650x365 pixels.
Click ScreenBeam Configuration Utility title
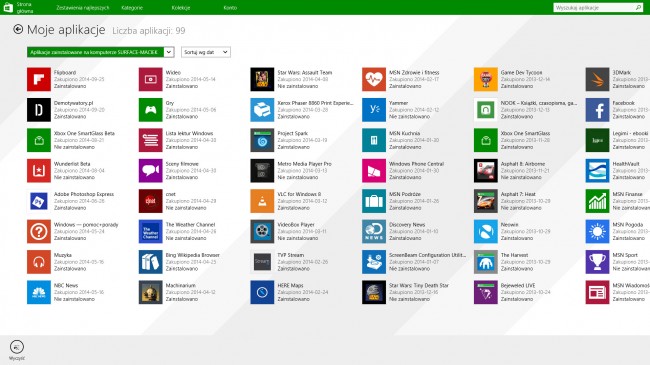(427, 255)
